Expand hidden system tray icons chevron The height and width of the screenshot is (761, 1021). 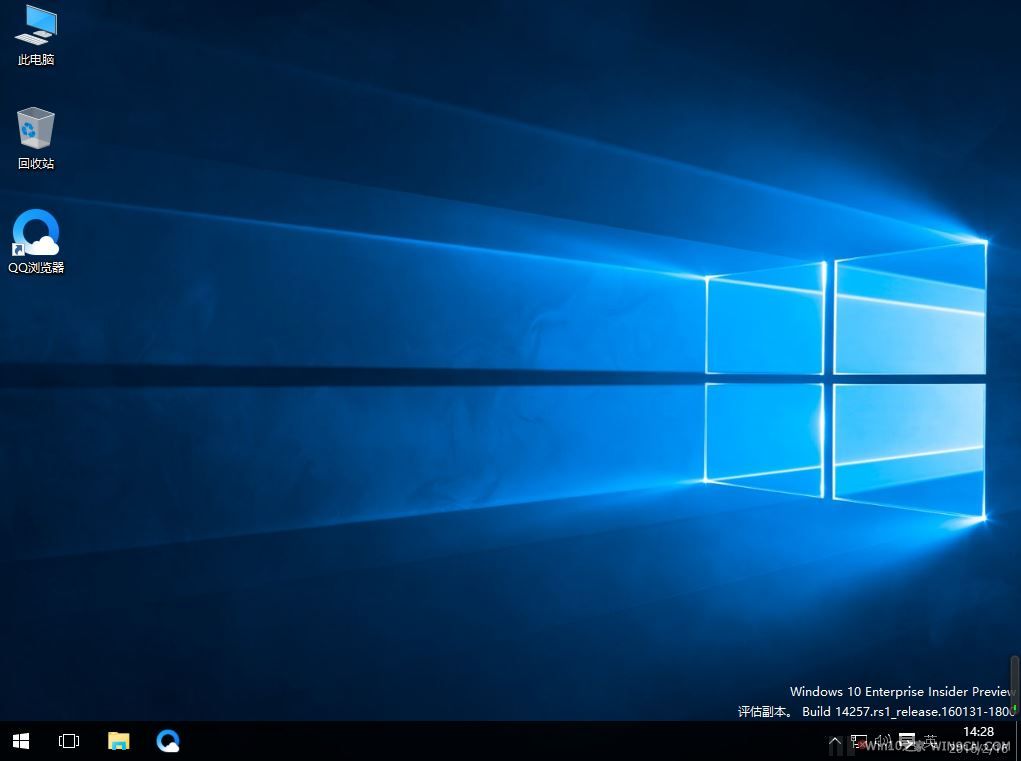(836, 742)
